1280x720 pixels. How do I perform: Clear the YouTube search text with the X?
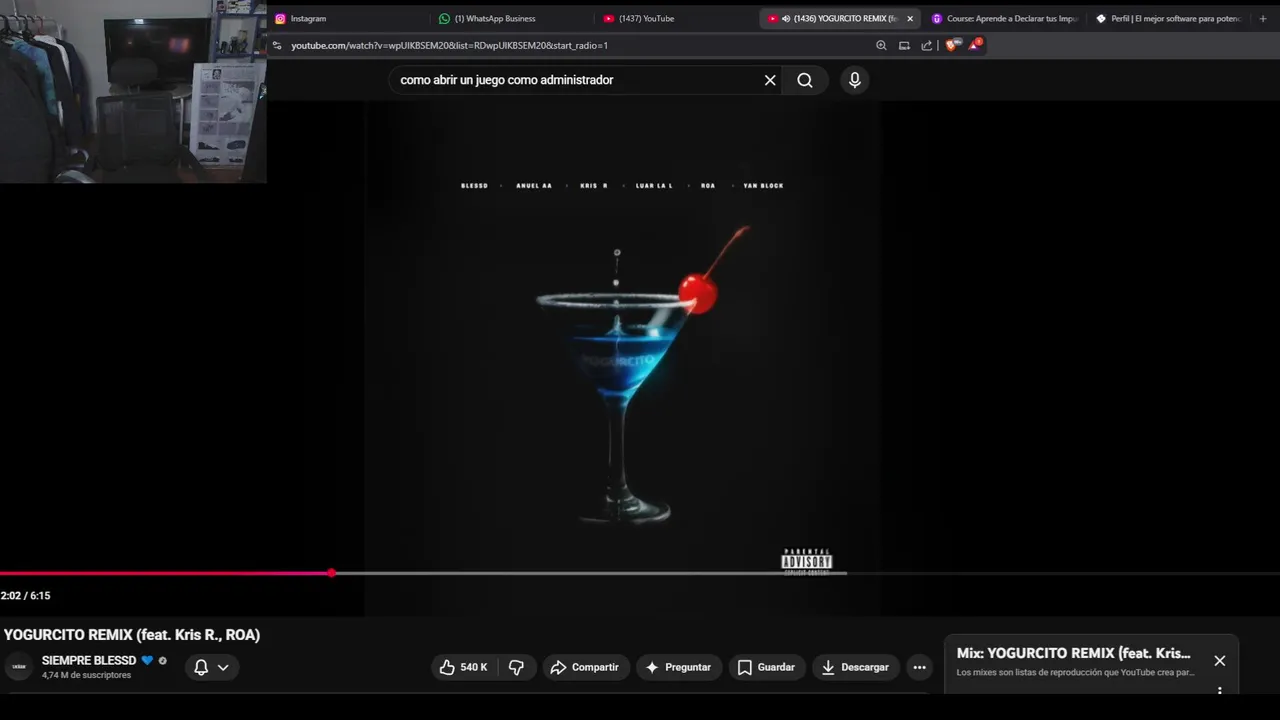(x=770, y=80)
